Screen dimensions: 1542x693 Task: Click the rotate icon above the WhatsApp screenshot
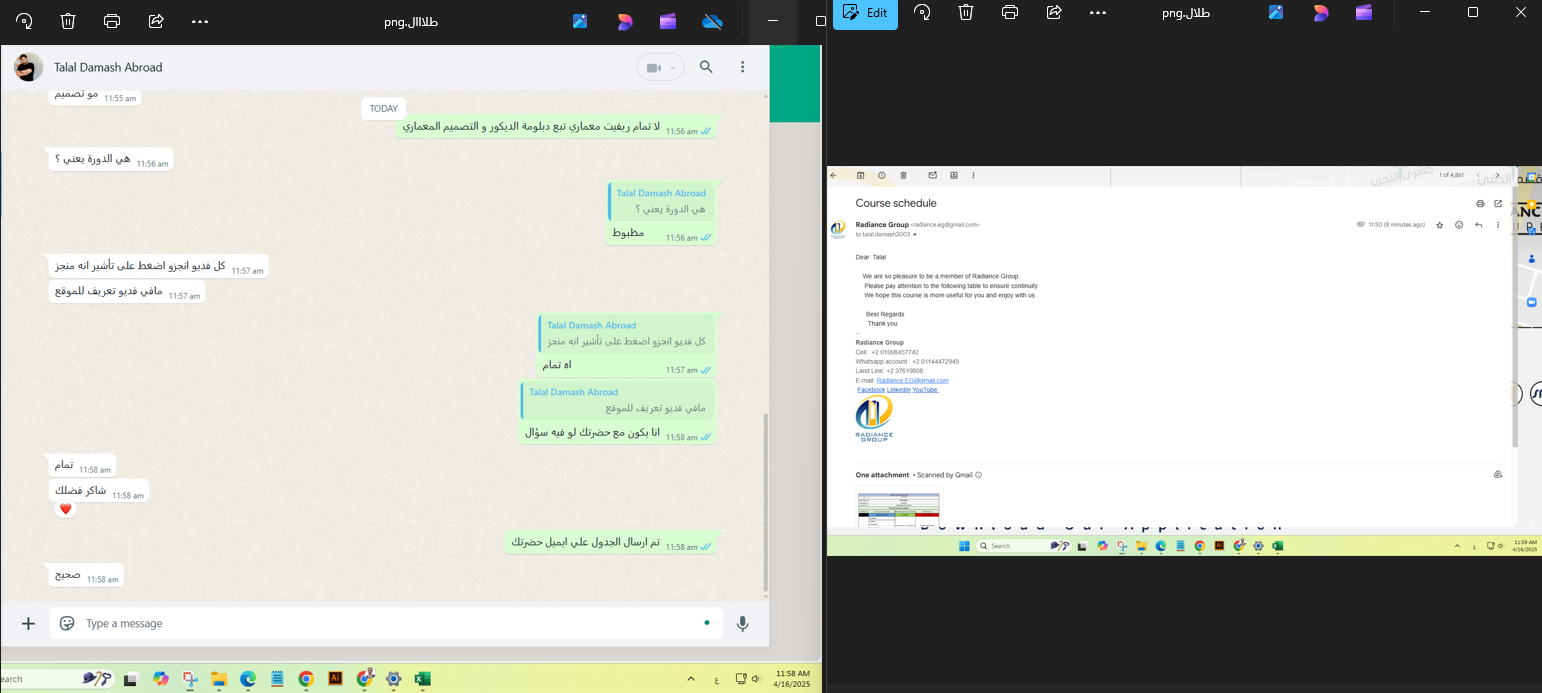pyautogui.click(x=24, y=21)
